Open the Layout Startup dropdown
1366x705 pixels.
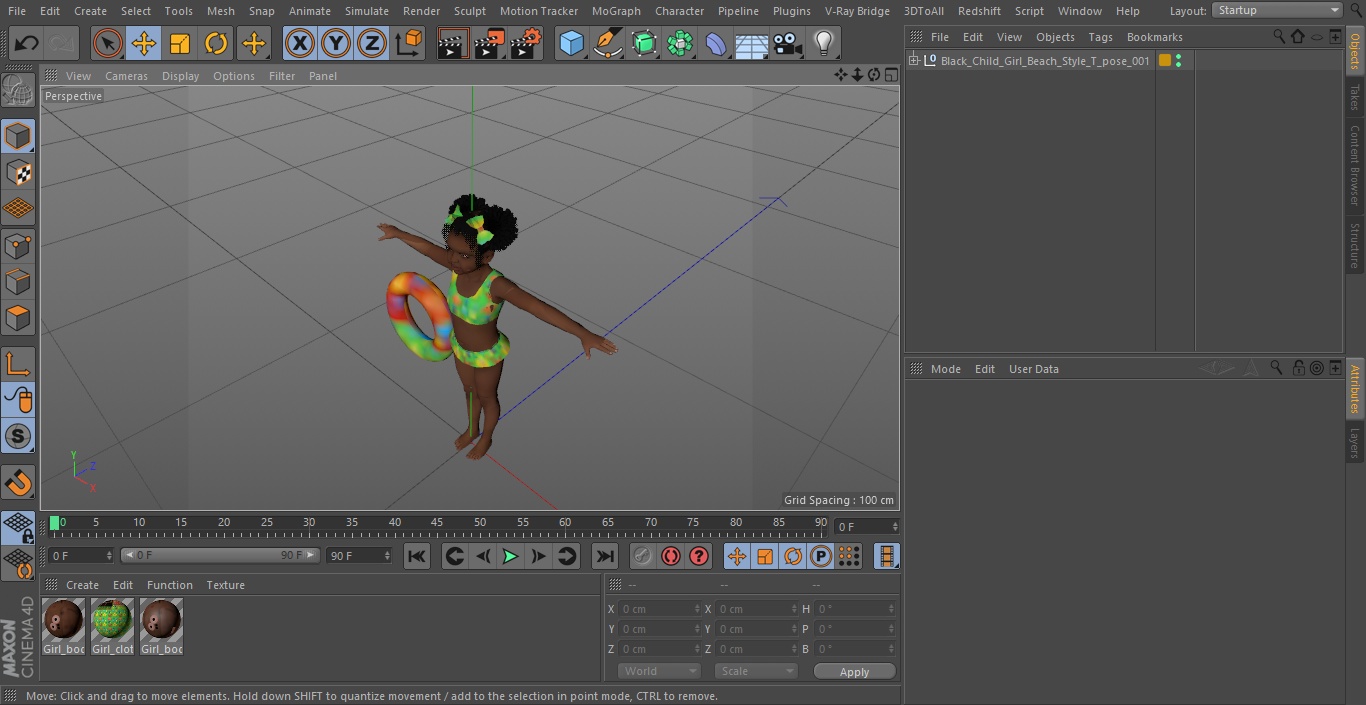click(1278, 10)
